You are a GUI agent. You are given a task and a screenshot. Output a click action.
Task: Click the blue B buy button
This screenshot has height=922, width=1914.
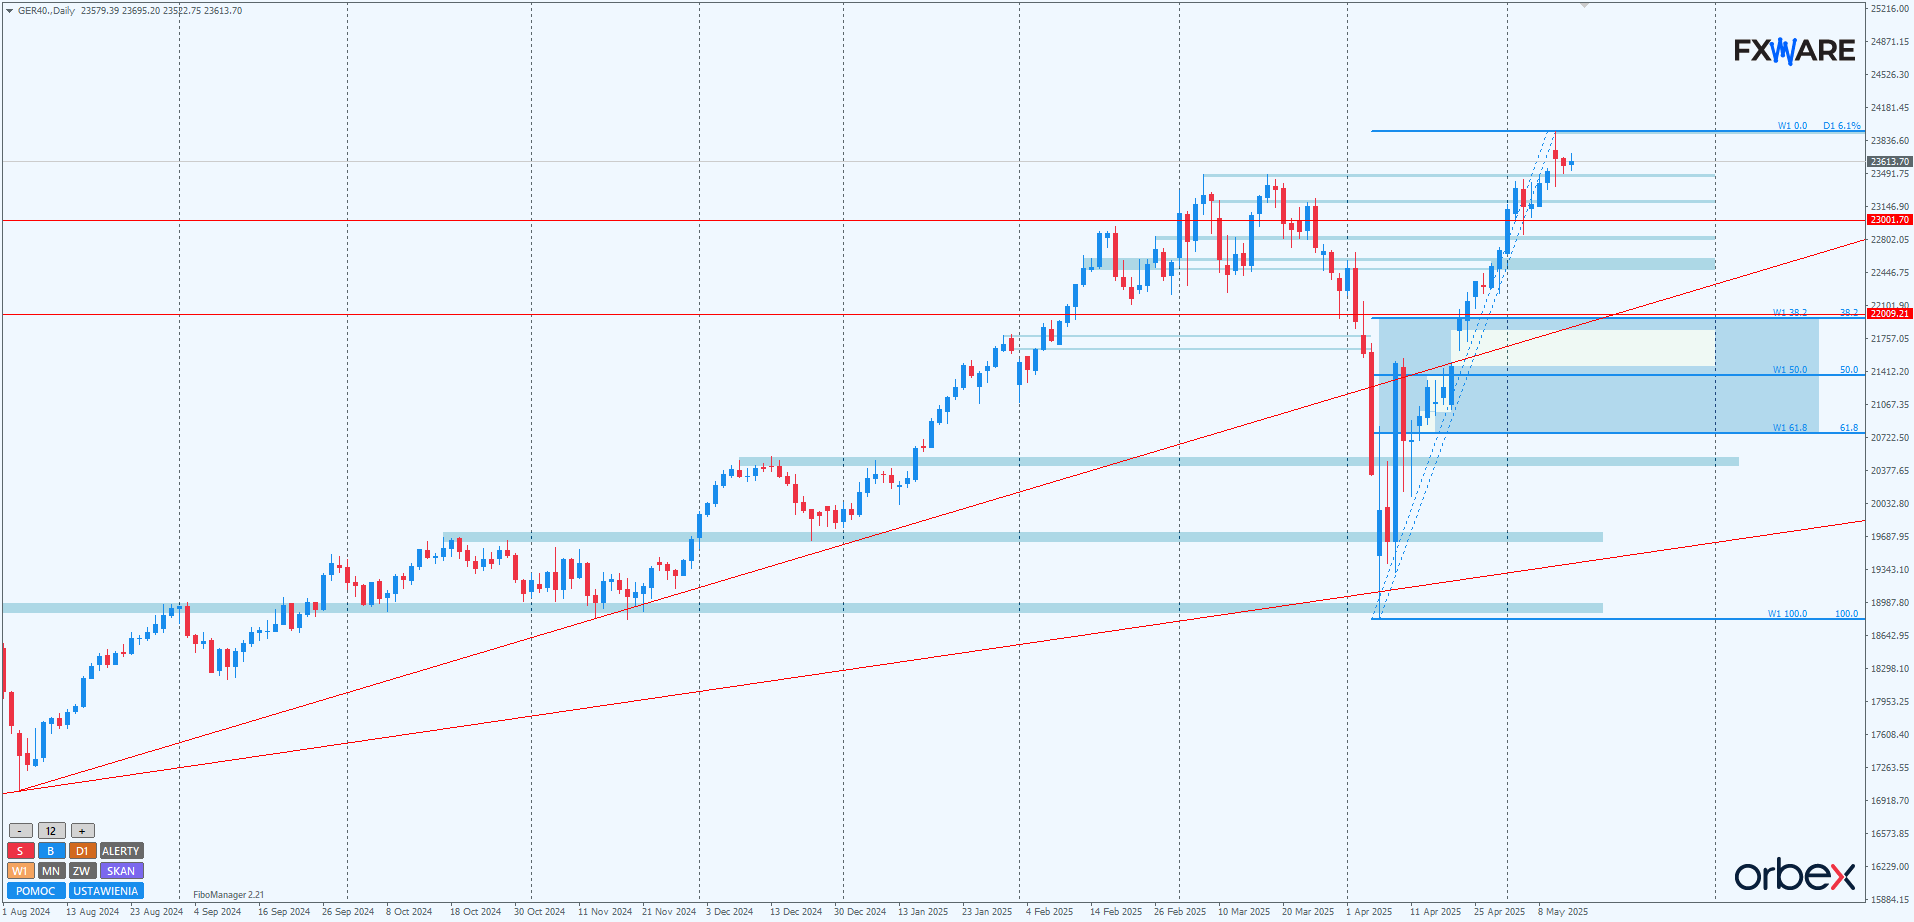pos(51,851)
